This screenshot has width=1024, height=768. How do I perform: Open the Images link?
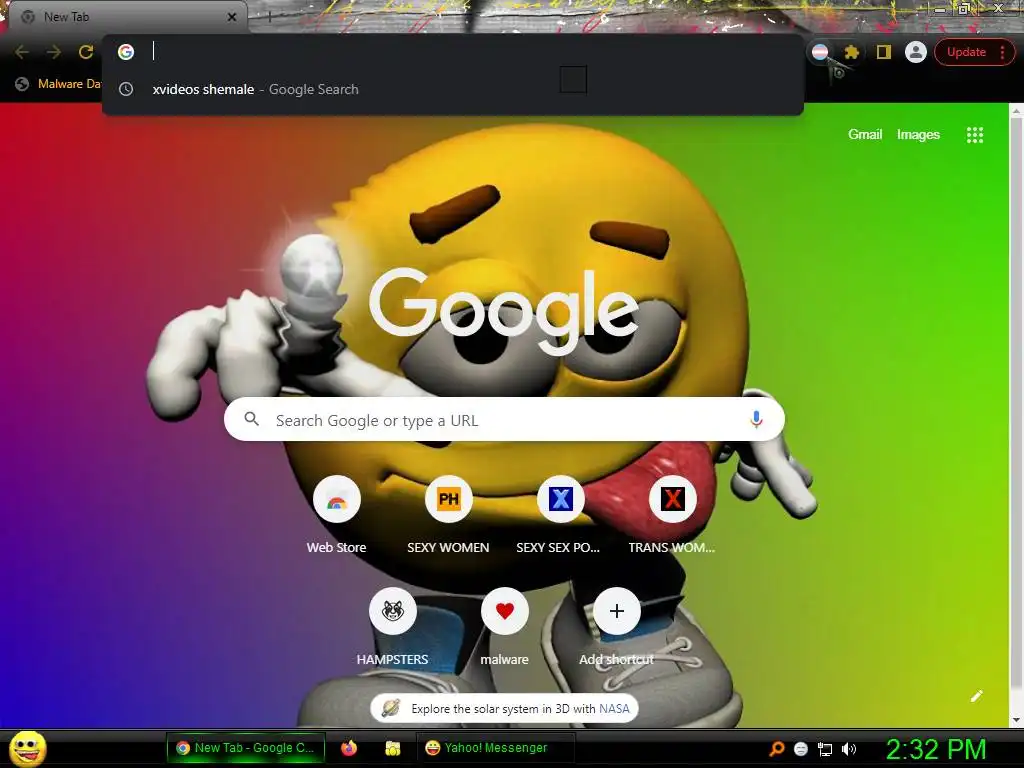point(918,135)
